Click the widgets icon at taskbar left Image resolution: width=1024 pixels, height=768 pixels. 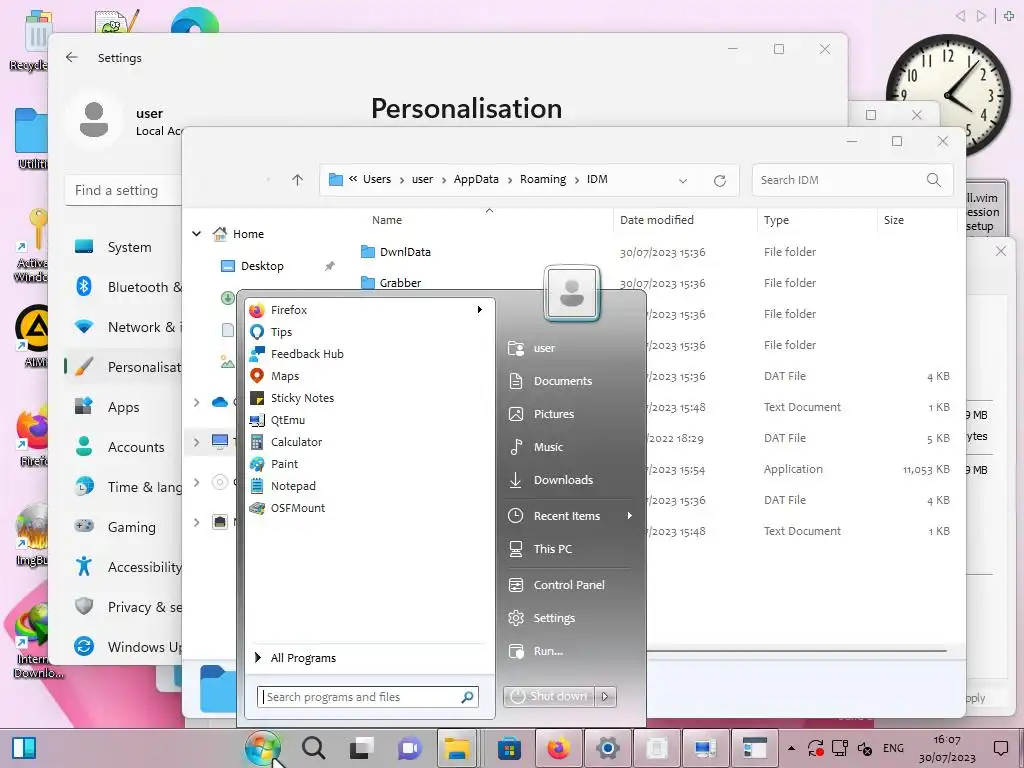point(24,748)
